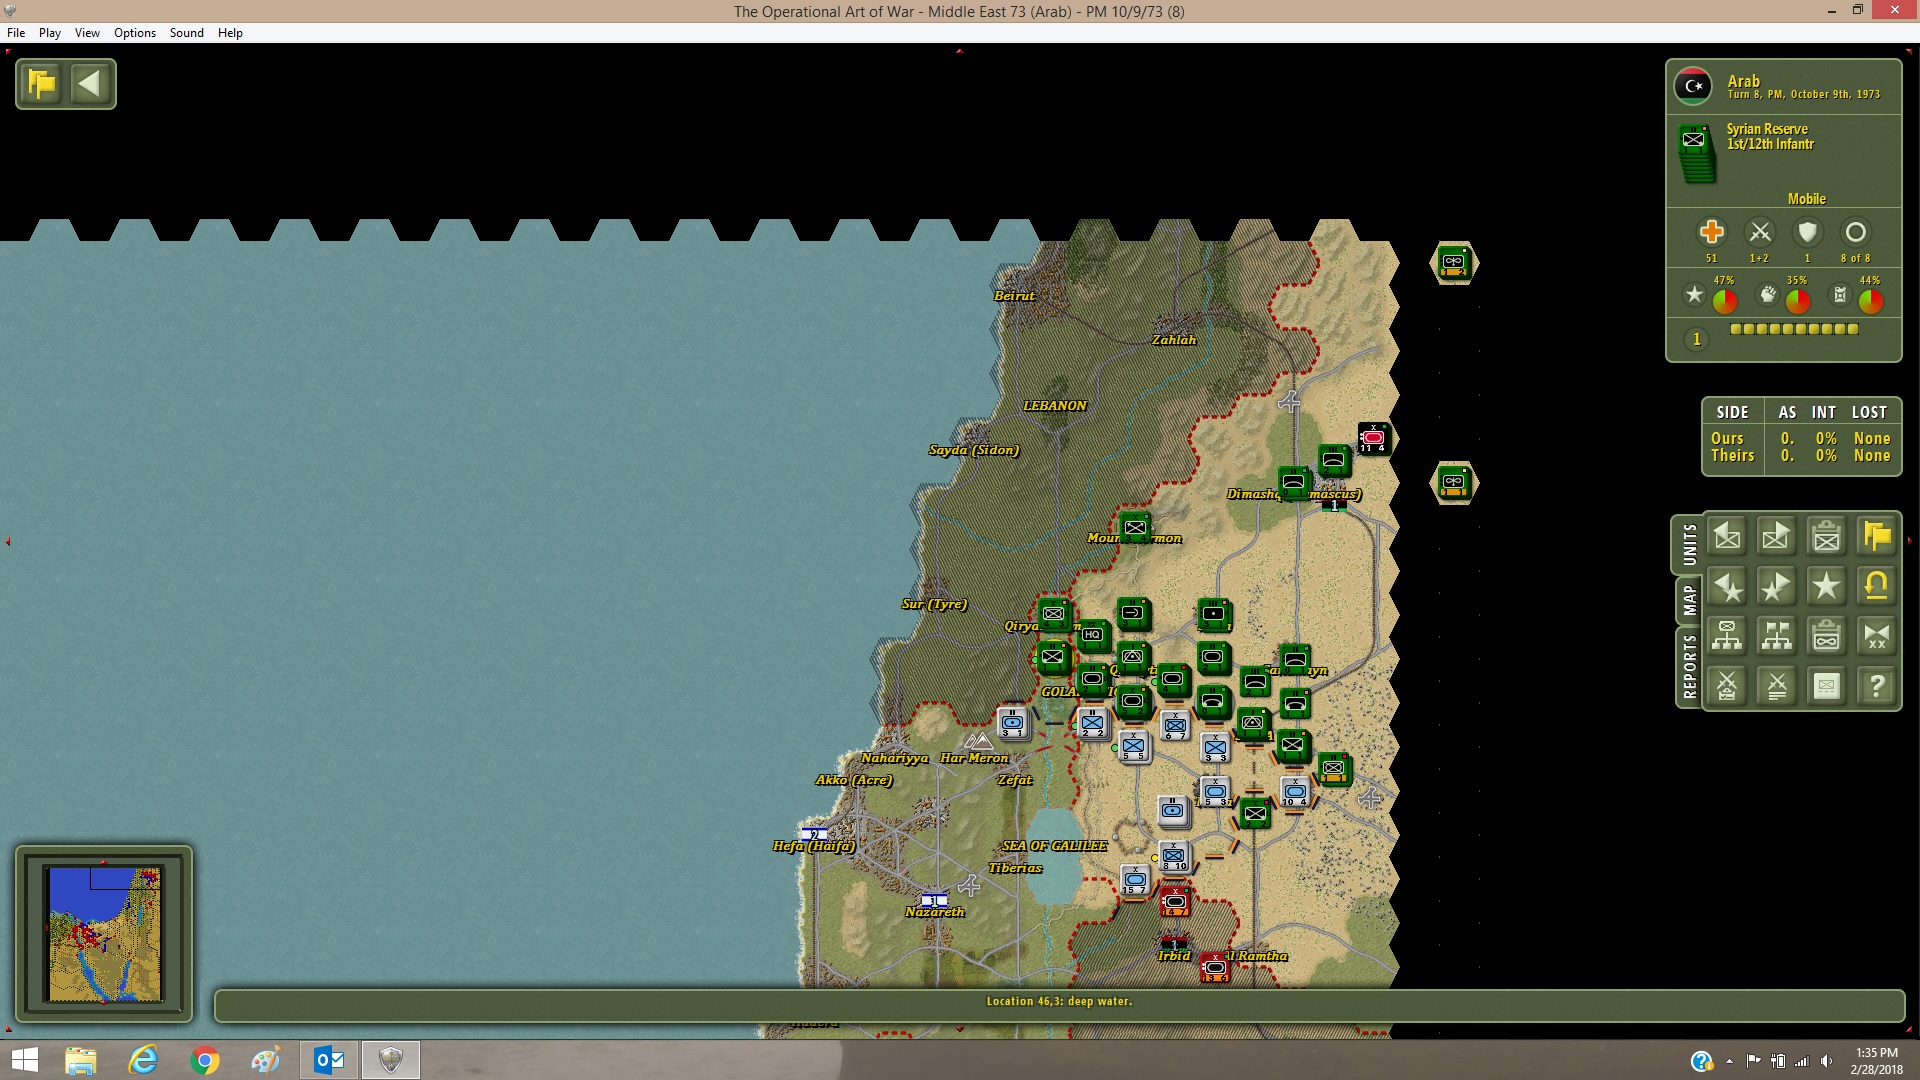Image resolution: width=1920 pixels, height=1080 pixels.
Task: Open the File menu
Action: 16,33
